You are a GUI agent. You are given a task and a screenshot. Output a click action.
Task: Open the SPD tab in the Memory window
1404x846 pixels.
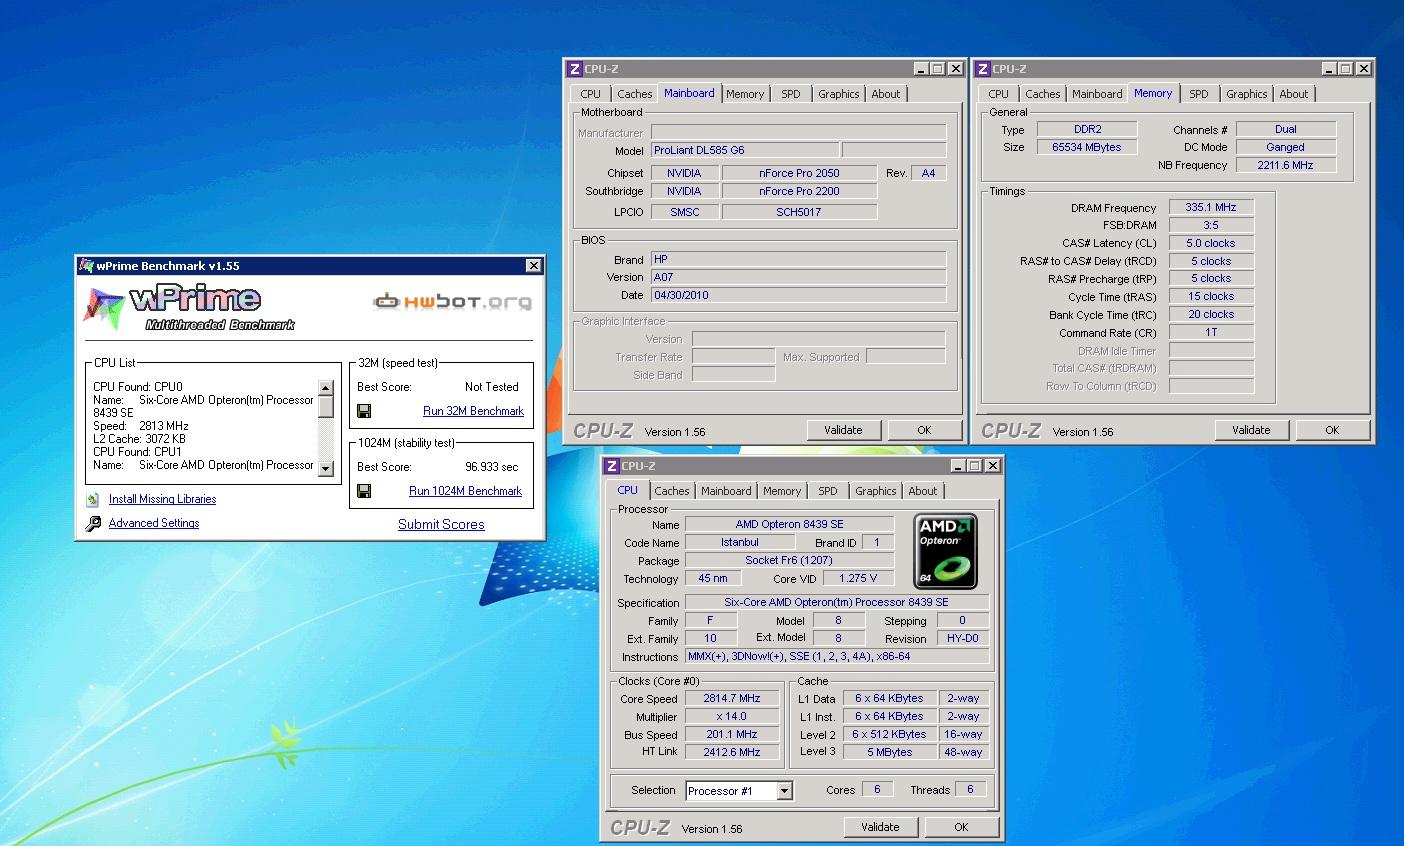tap(1199, 94)
